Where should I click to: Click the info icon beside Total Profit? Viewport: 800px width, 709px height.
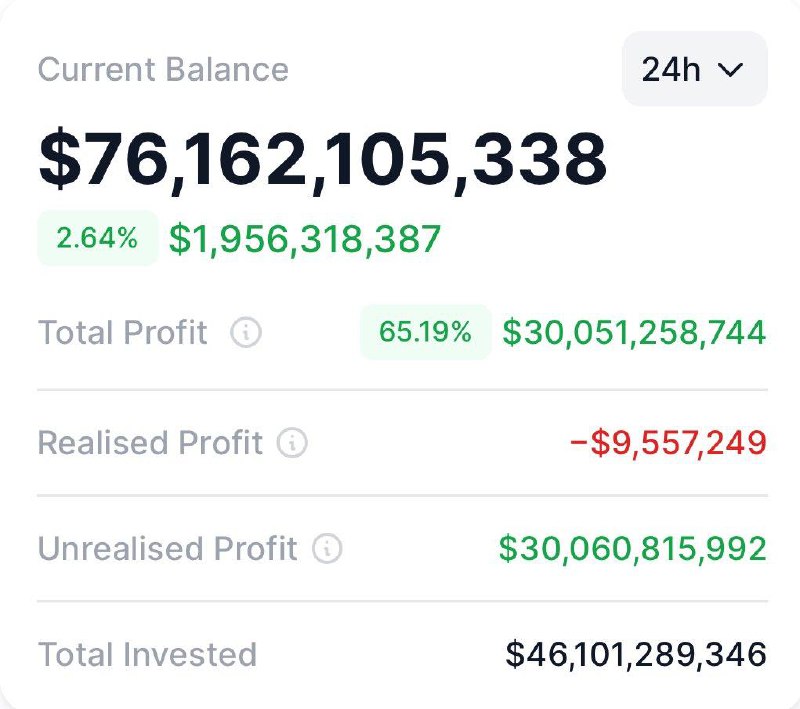click(246, 333)
